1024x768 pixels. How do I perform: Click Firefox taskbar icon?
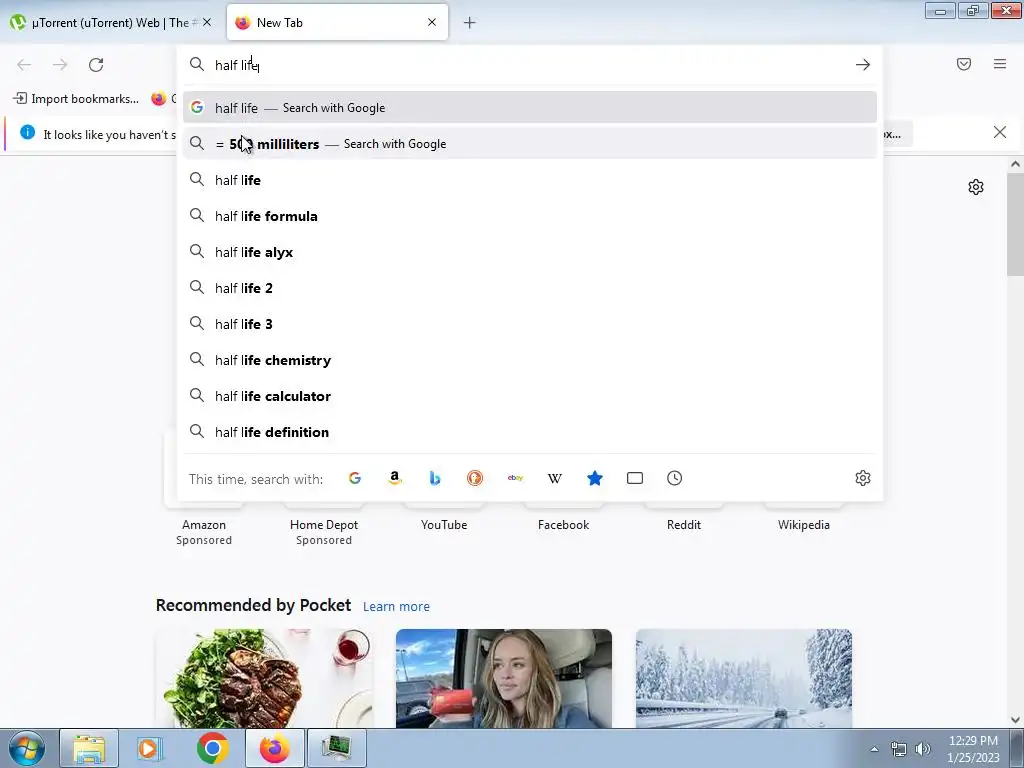click(275, 748)
